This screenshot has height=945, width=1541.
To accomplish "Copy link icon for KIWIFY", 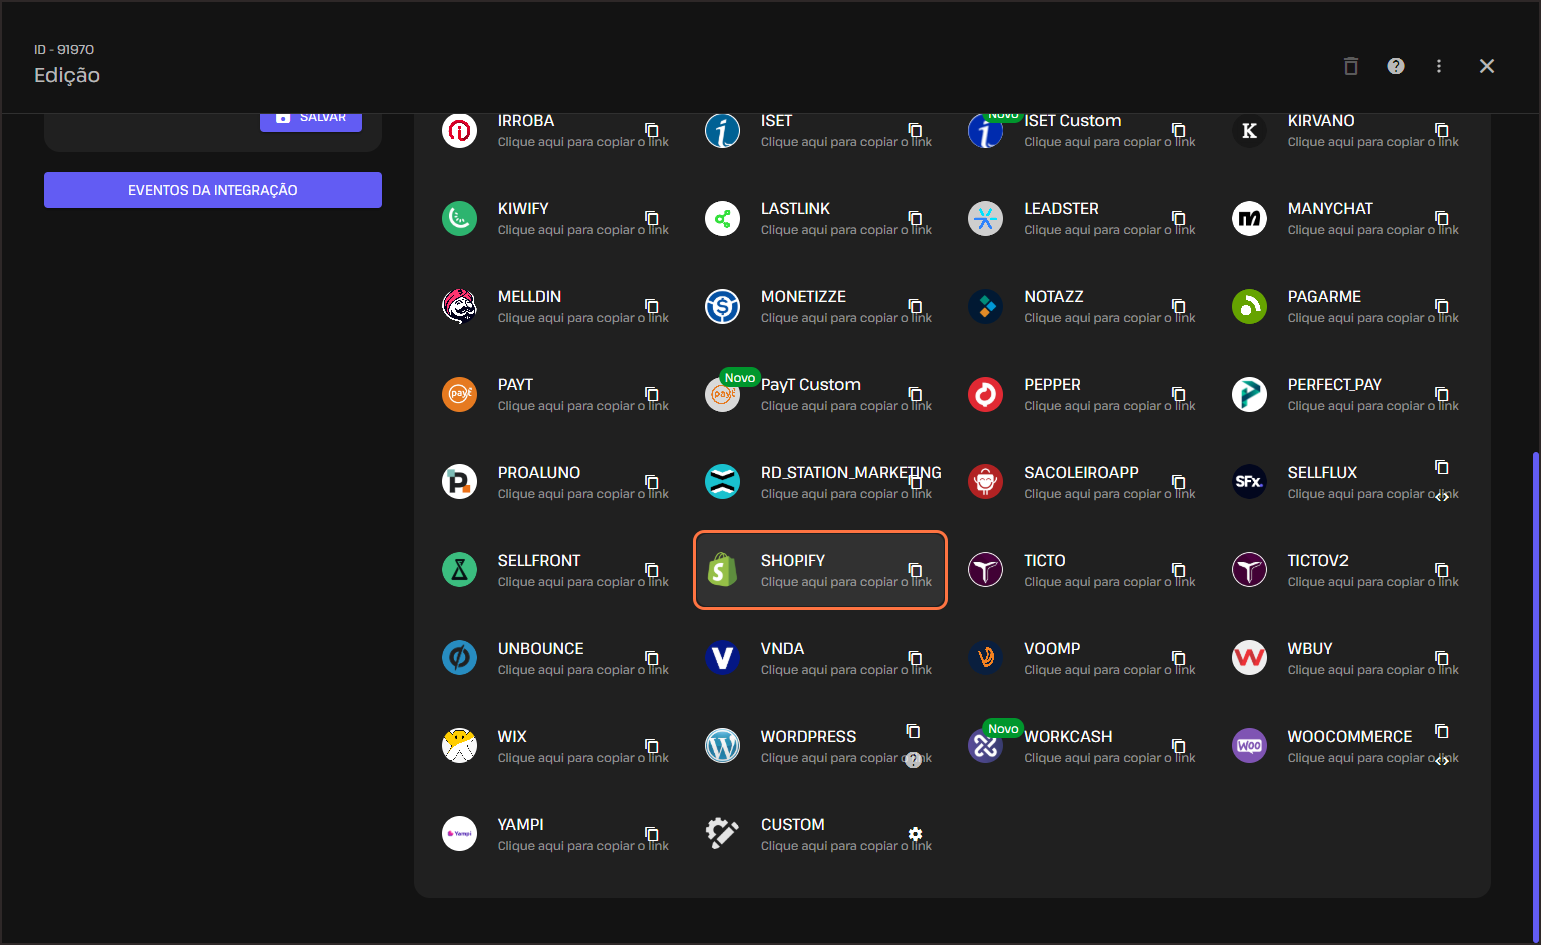I will coord(652,218).
